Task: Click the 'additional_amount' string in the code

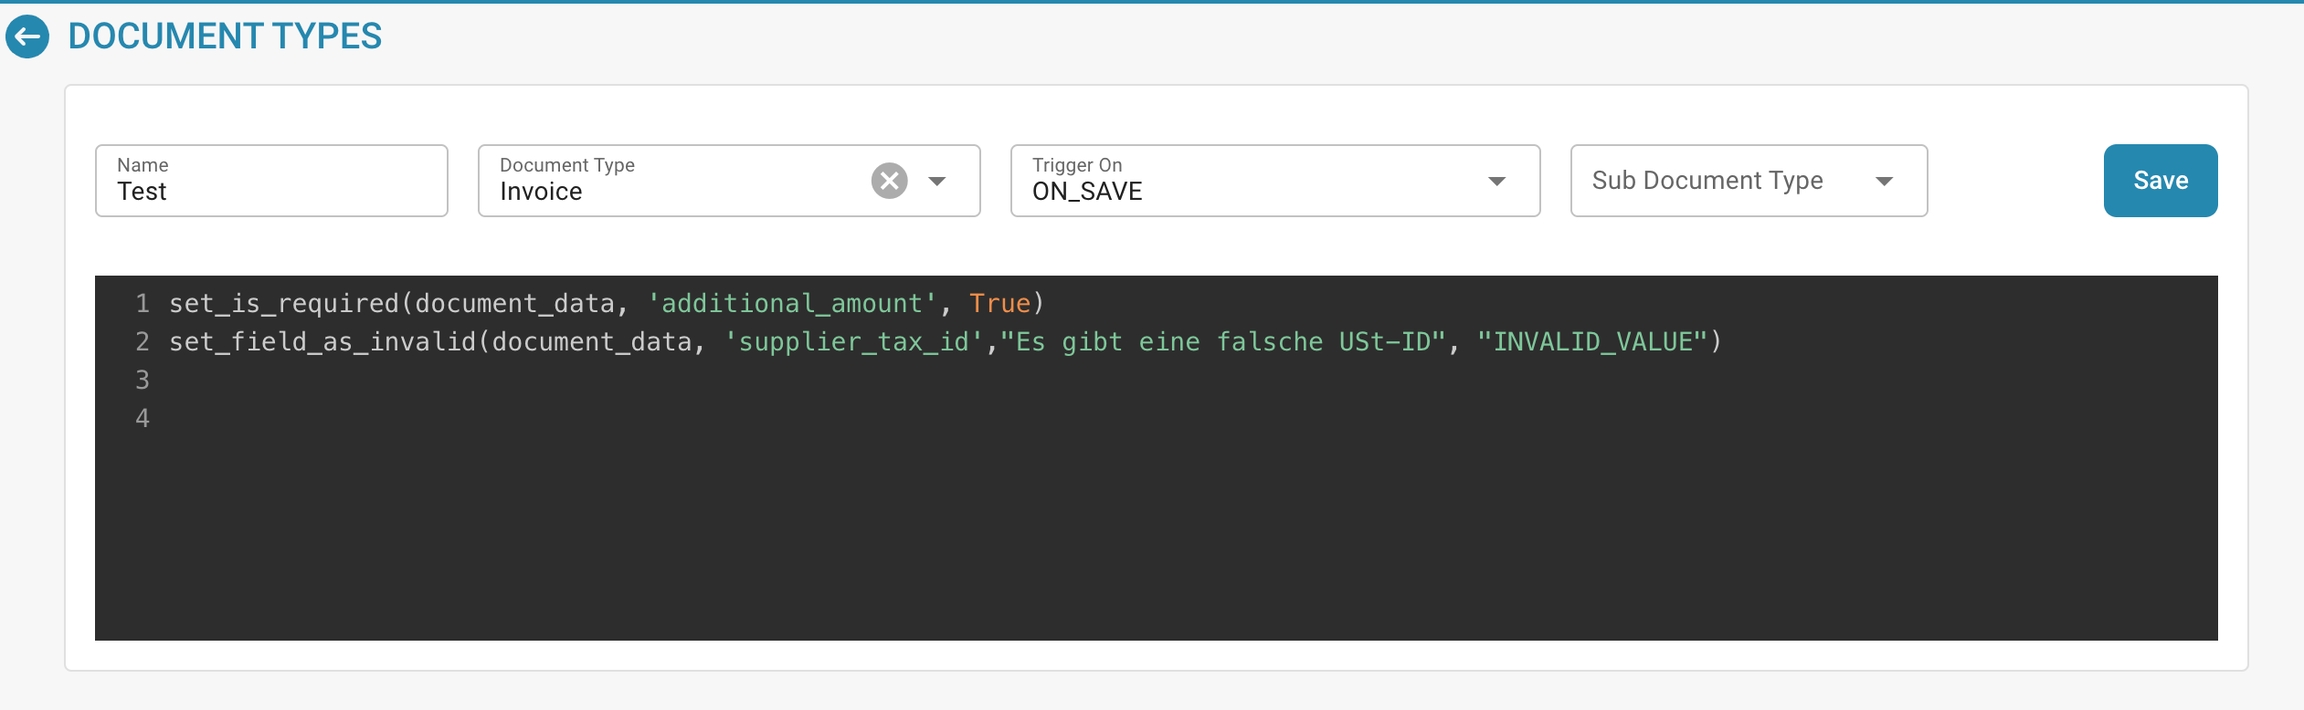Action: pos(791,304)
